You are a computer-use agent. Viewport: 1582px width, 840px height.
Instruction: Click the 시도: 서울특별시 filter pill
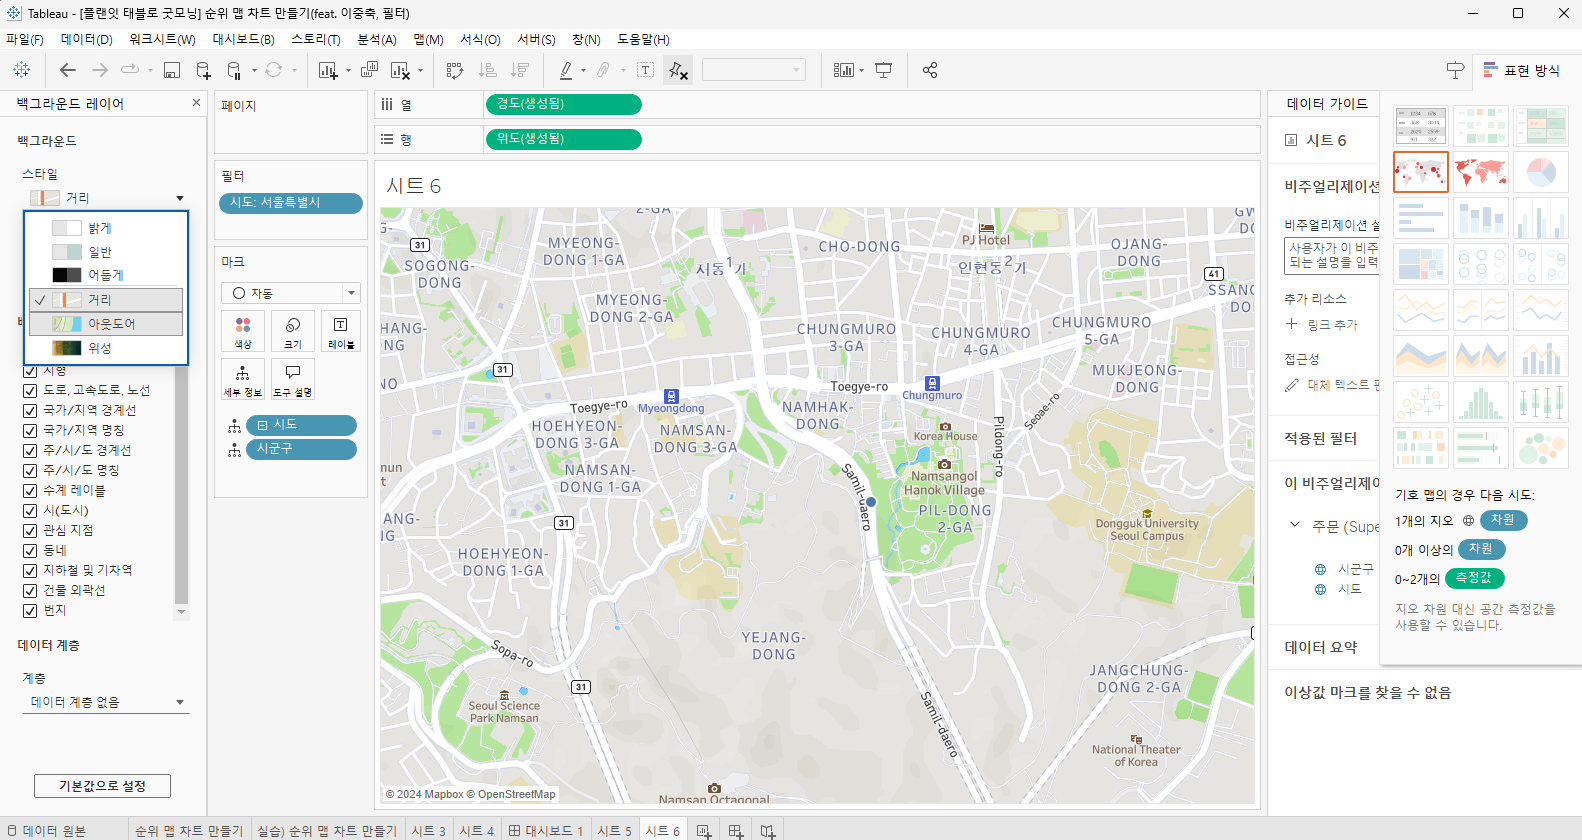[290, 203]
